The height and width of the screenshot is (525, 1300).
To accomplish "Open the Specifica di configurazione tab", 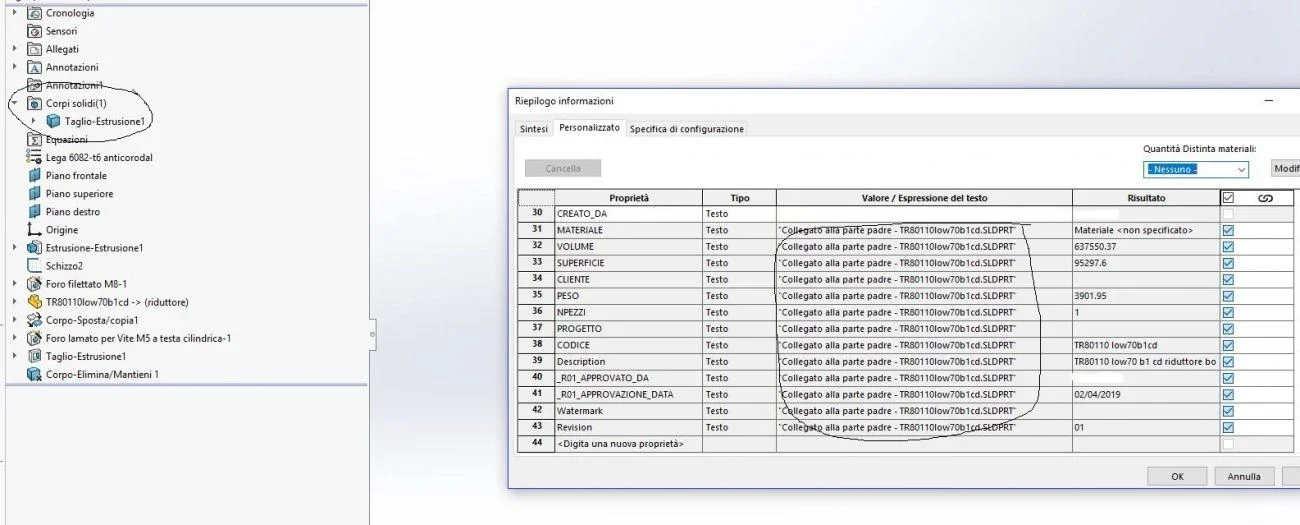I will 686,129.
